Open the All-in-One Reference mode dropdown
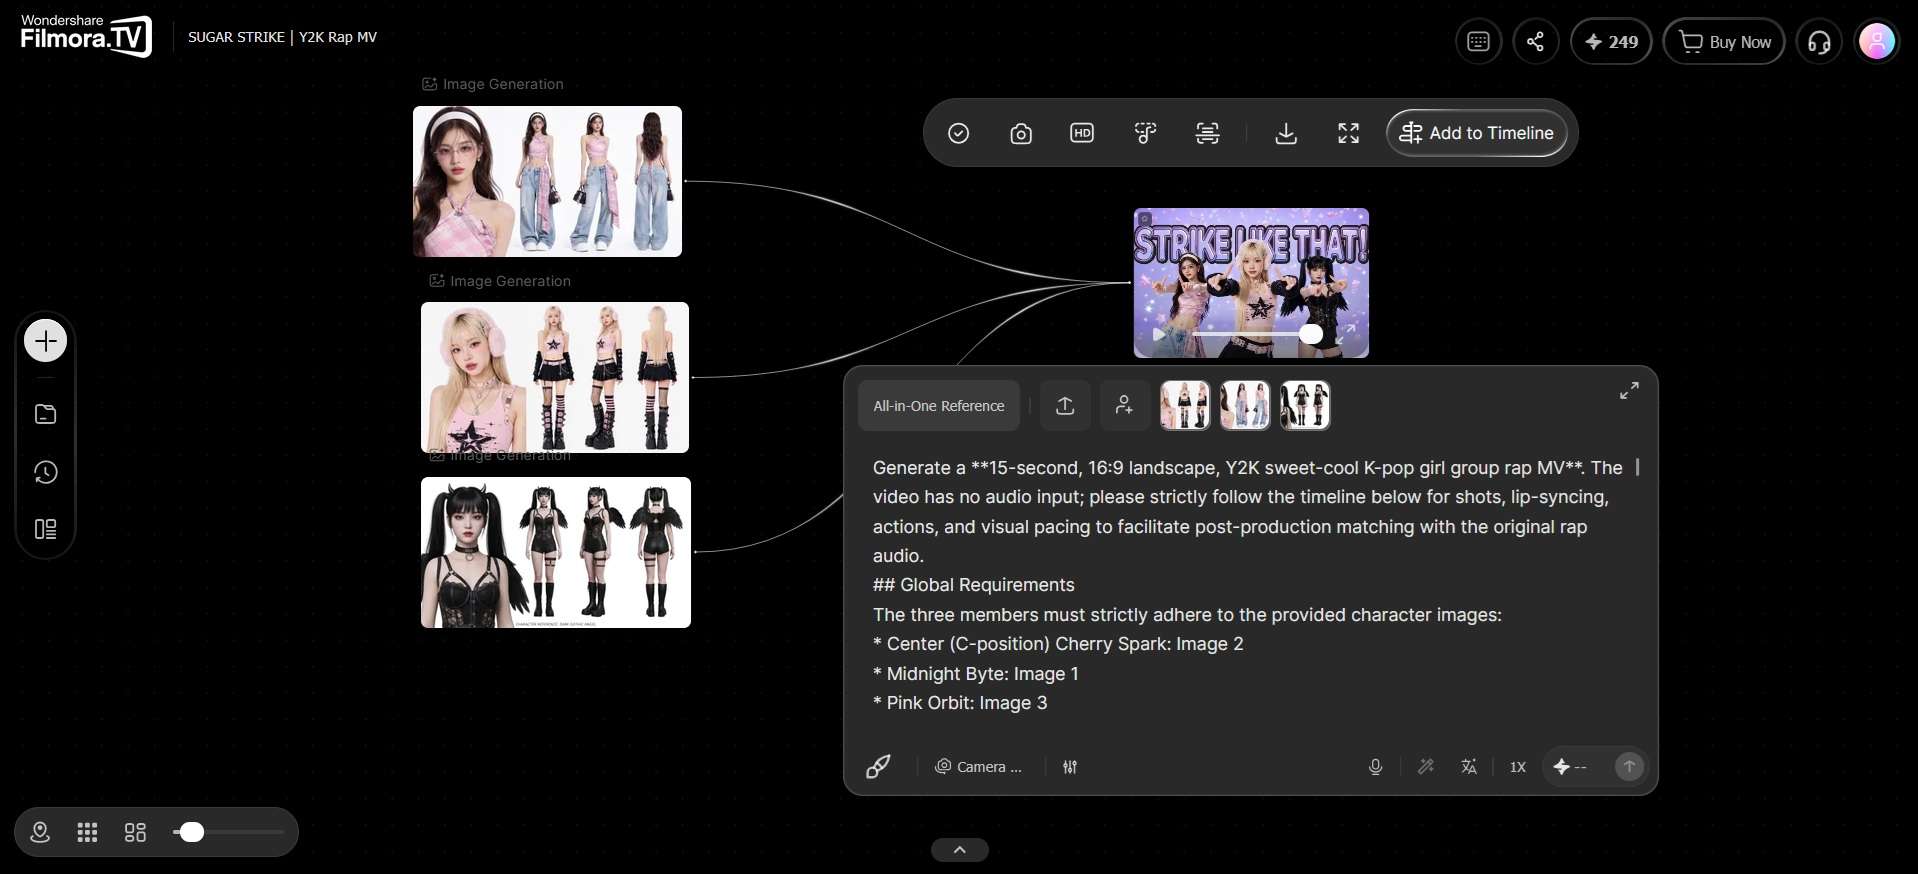This screenshot has width=1918, height=874. [x=938, y=406]
